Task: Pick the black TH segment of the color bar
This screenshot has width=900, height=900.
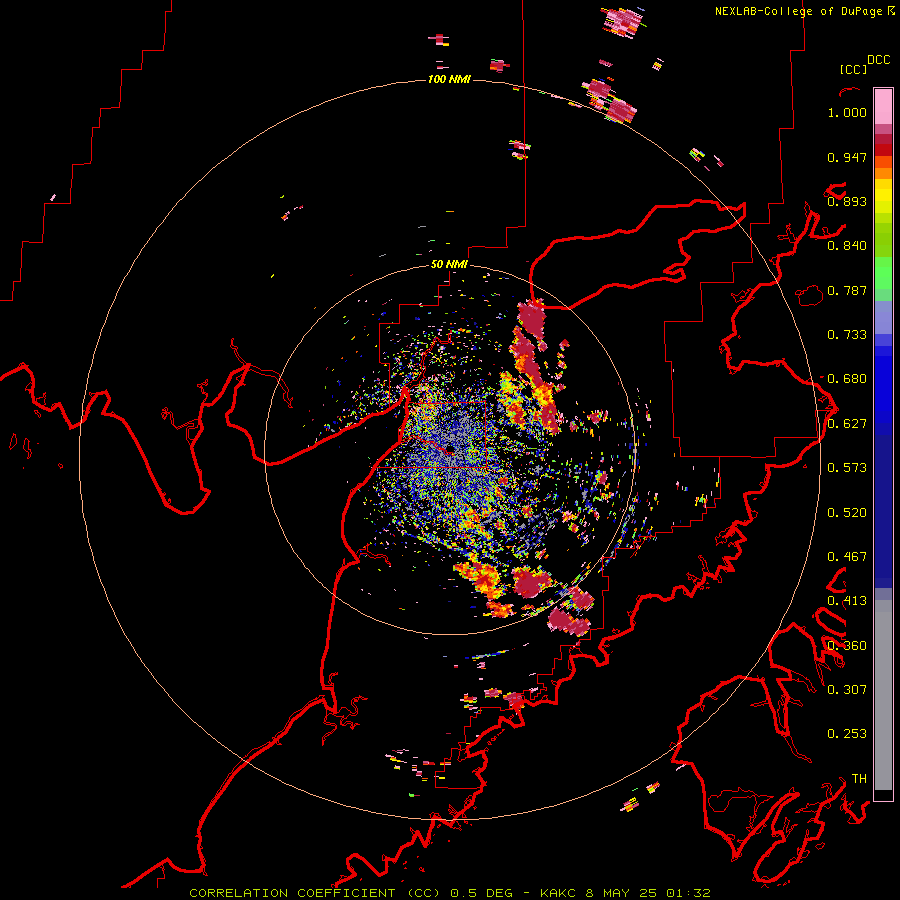Action: click(x=883, y=795)
